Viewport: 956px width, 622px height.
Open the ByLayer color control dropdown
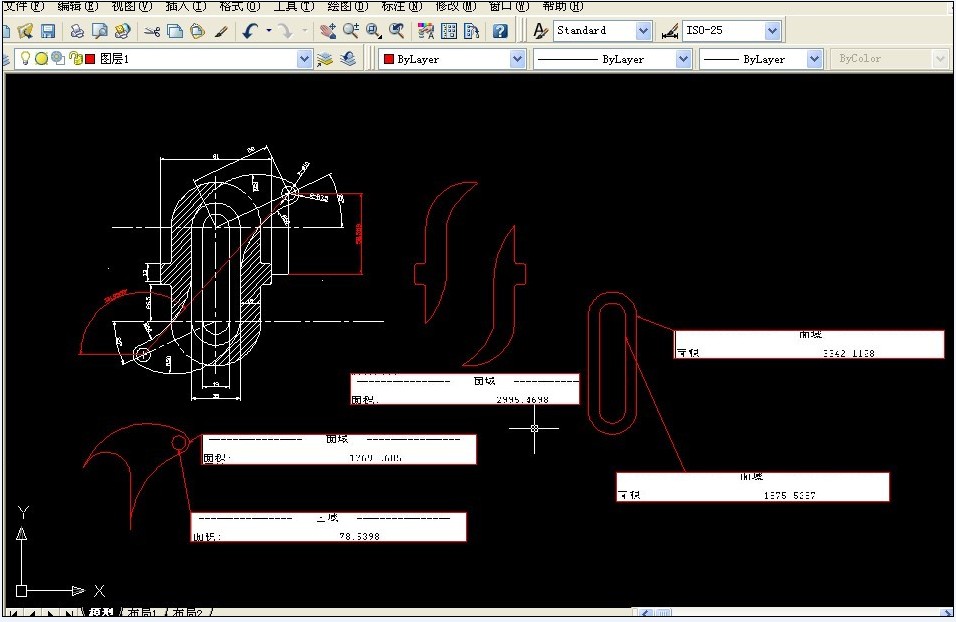pyautogui.click(x=517, y=59)
